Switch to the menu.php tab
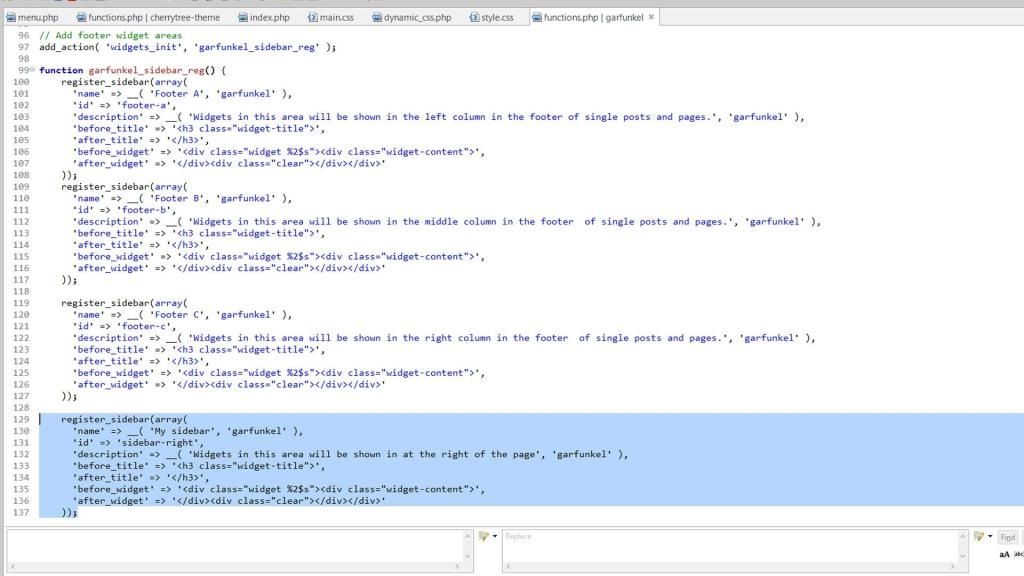Image resolution: width=1024 pixels, height=576 pixels. [x=38, y=17]
